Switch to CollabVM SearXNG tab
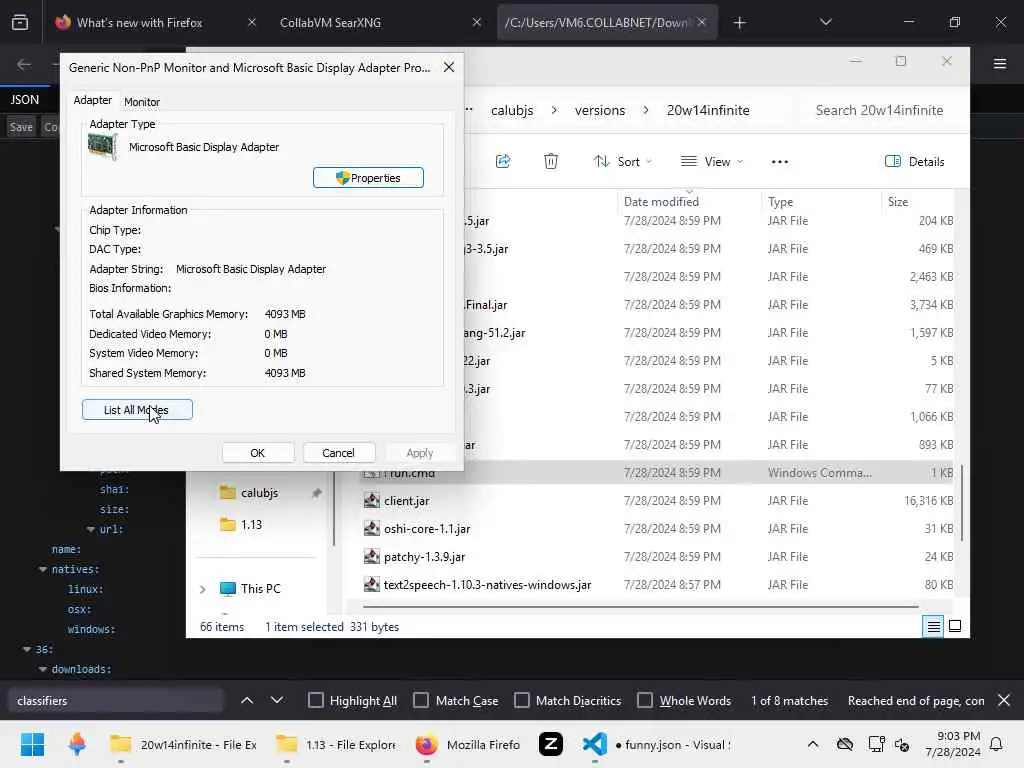The image size is (1024, 768). pyautogui.click(x=330, y=23)
